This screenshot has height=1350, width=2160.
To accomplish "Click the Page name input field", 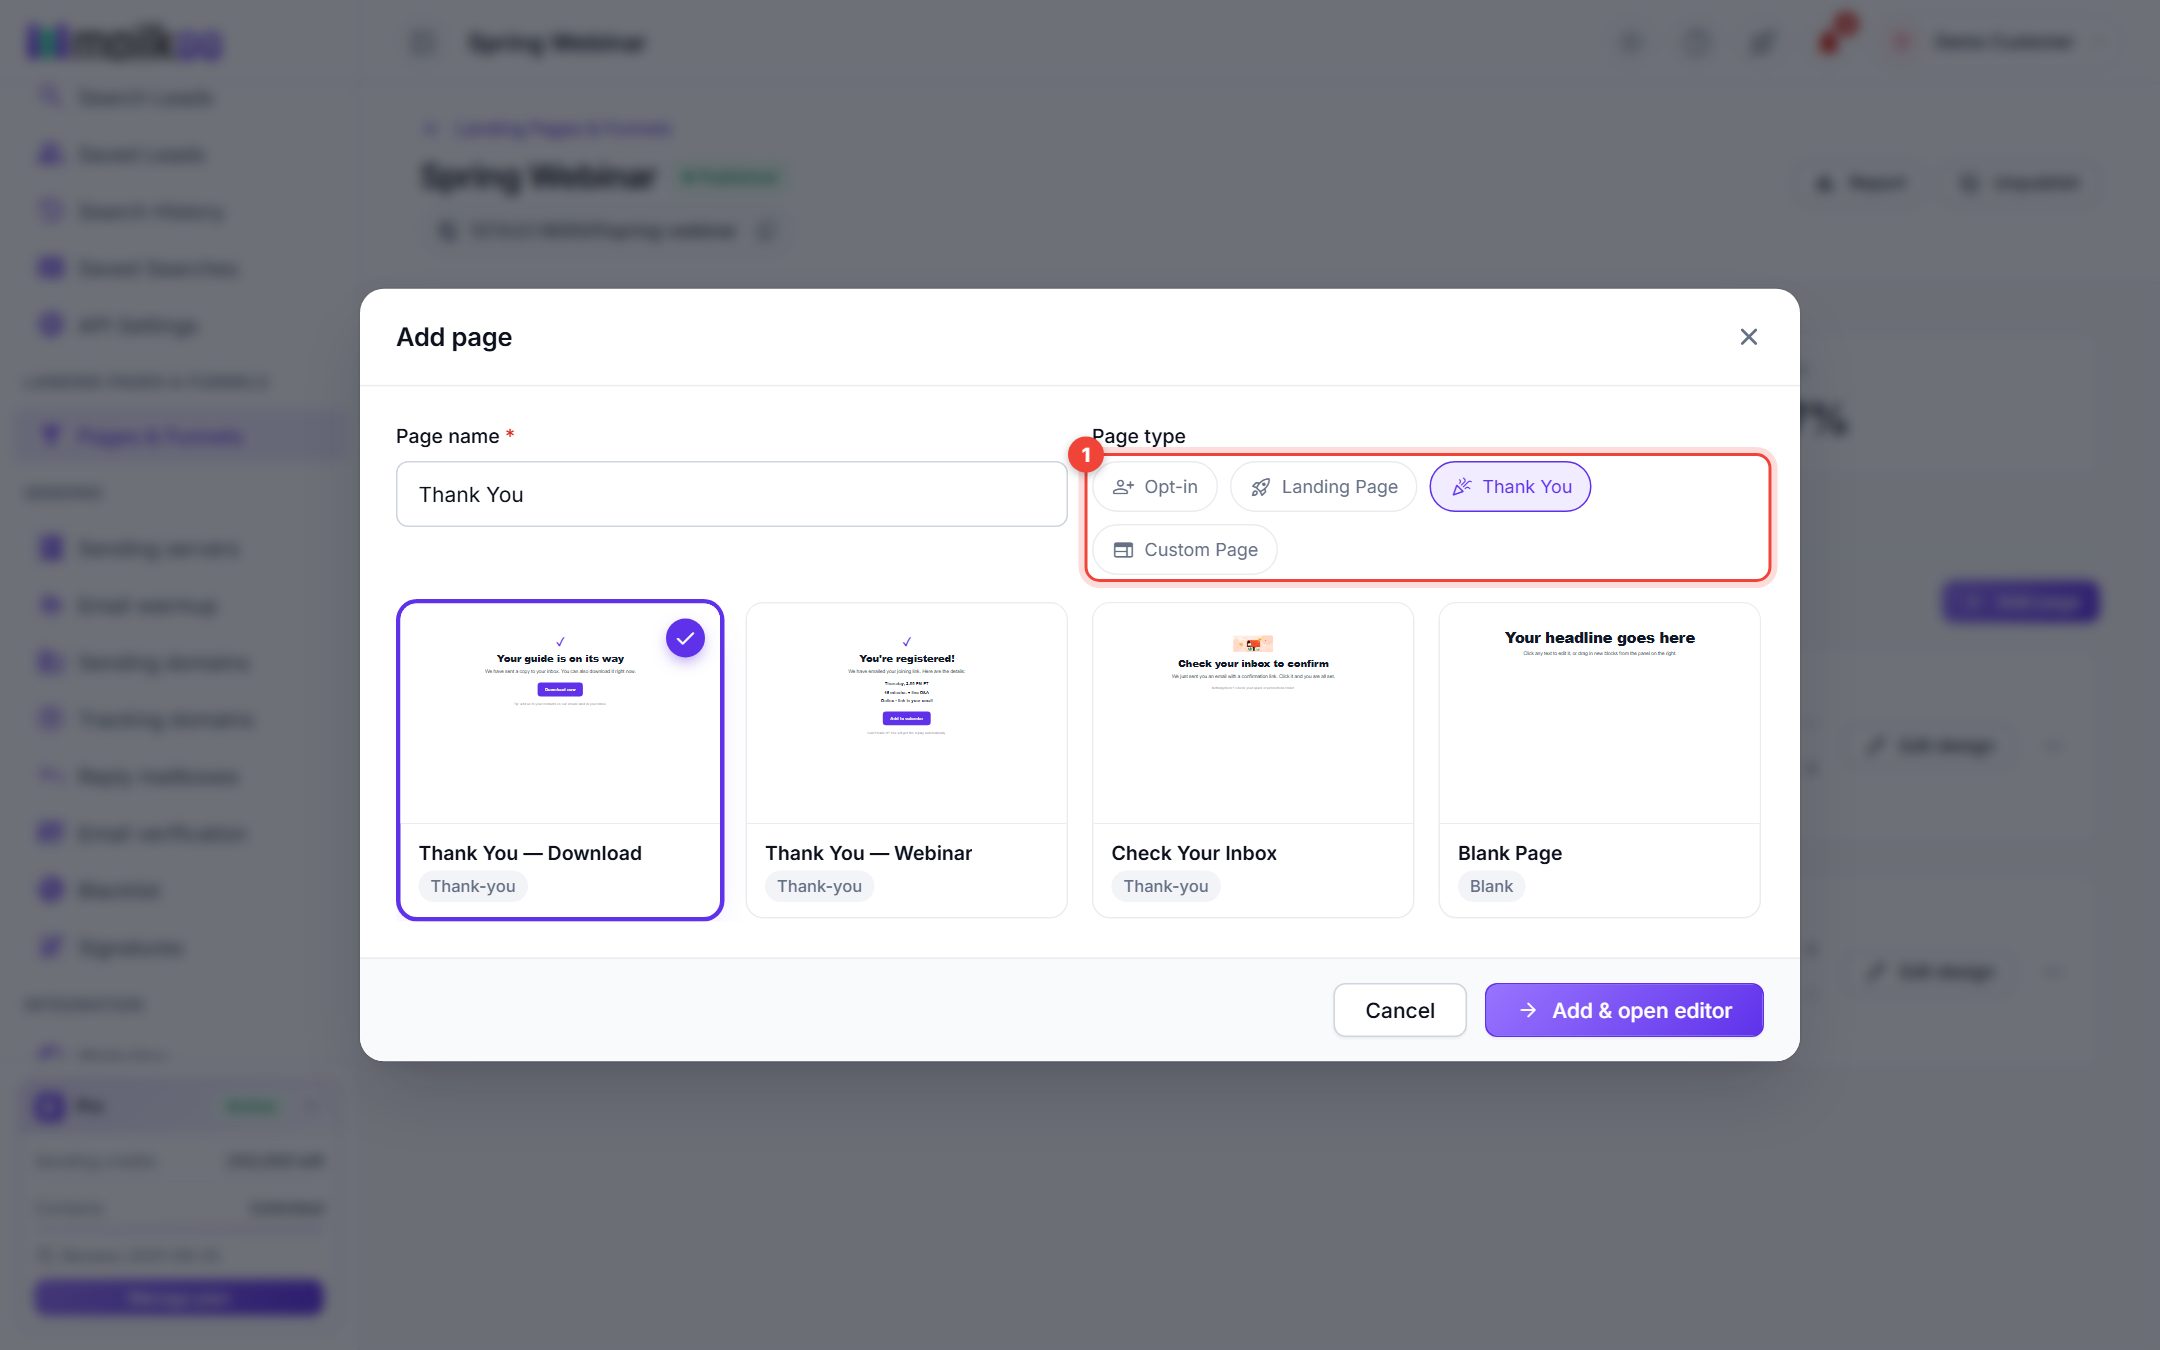I will [731, 494].
